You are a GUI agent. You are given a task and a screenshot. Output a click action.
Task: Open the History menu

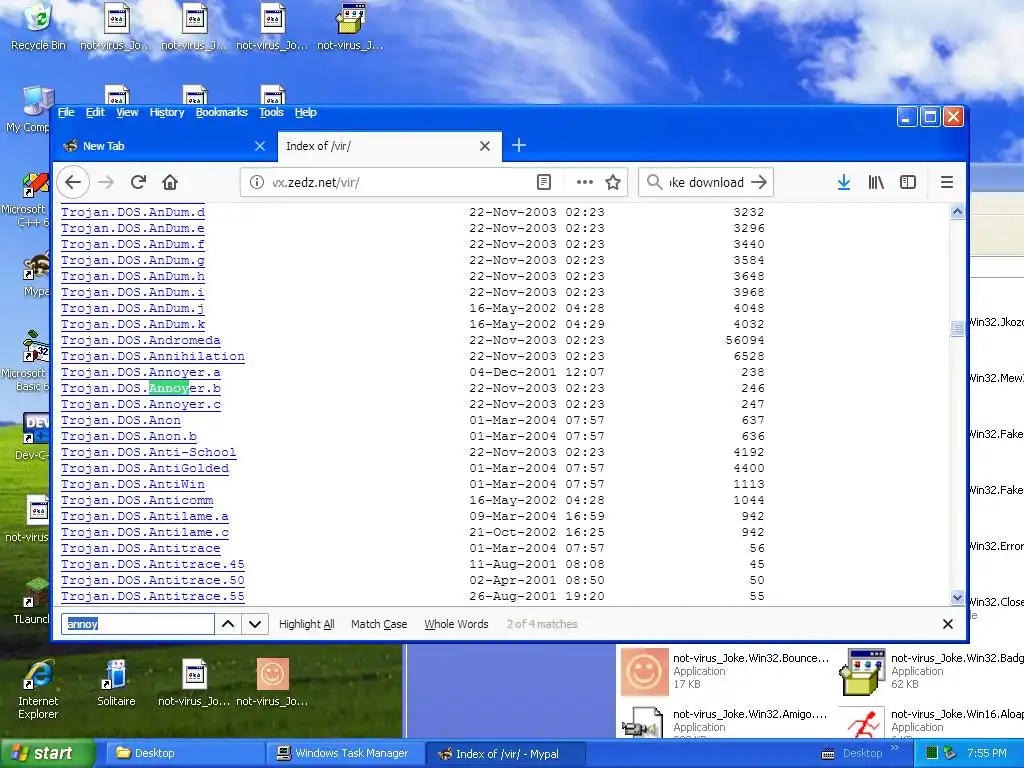(167, 112)
